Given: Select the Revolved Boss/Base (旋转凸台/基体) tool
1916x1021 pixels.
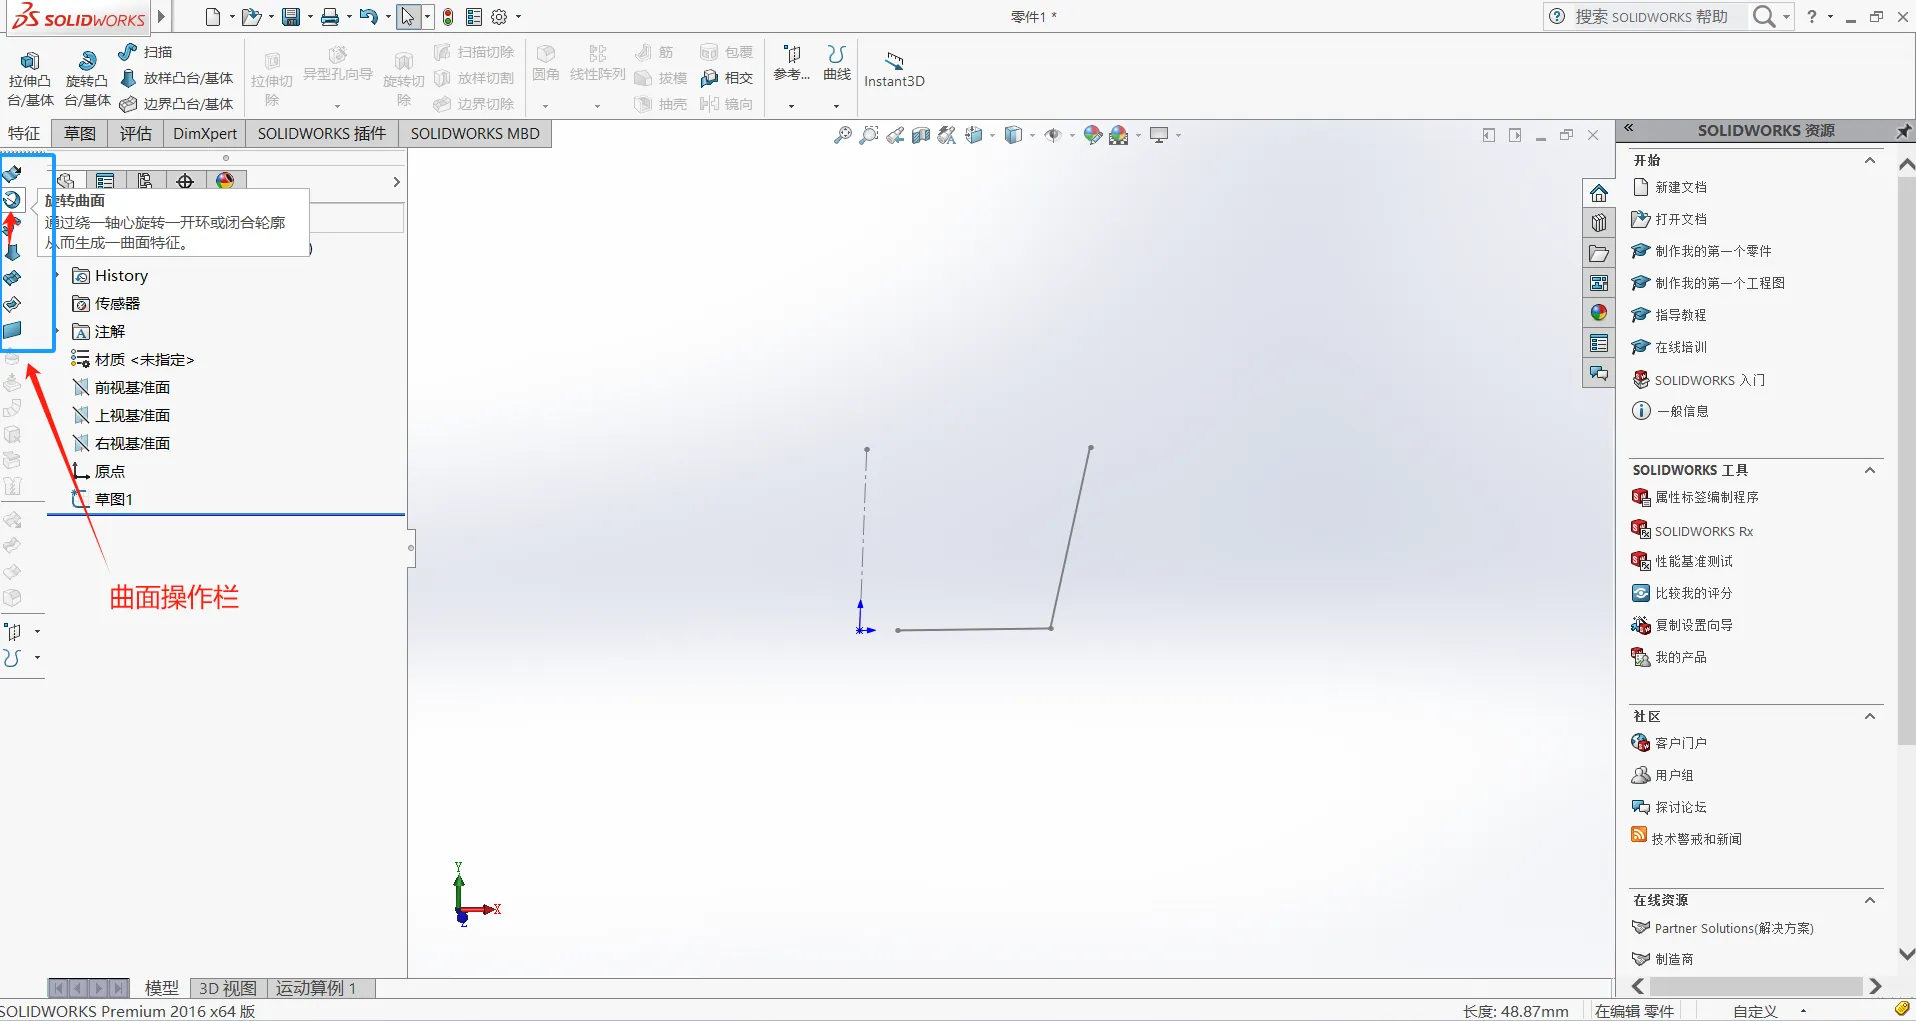Looking at the screenshot, I should [x=87, y=78].
